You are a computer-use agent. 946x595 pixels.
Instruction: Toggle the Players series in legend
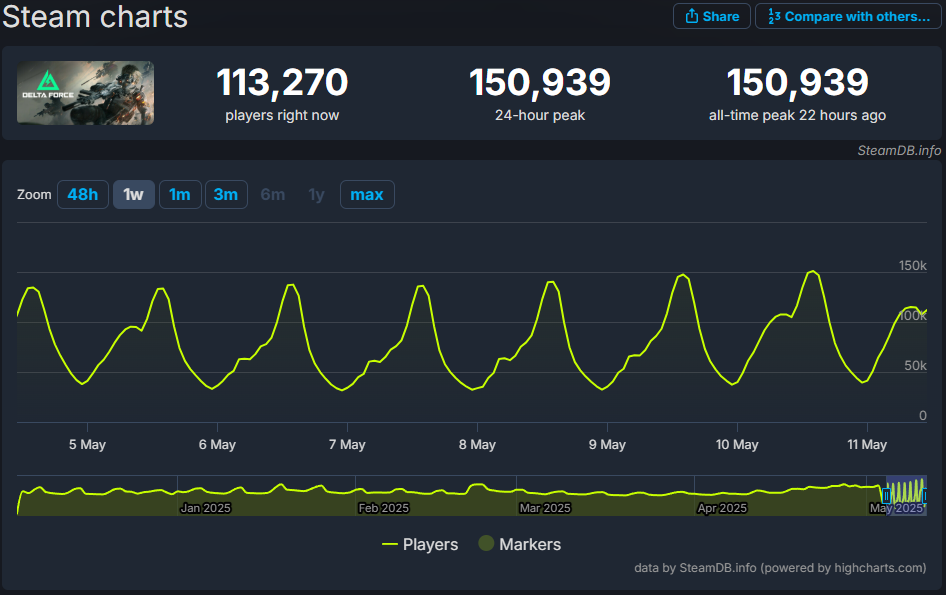420,544
